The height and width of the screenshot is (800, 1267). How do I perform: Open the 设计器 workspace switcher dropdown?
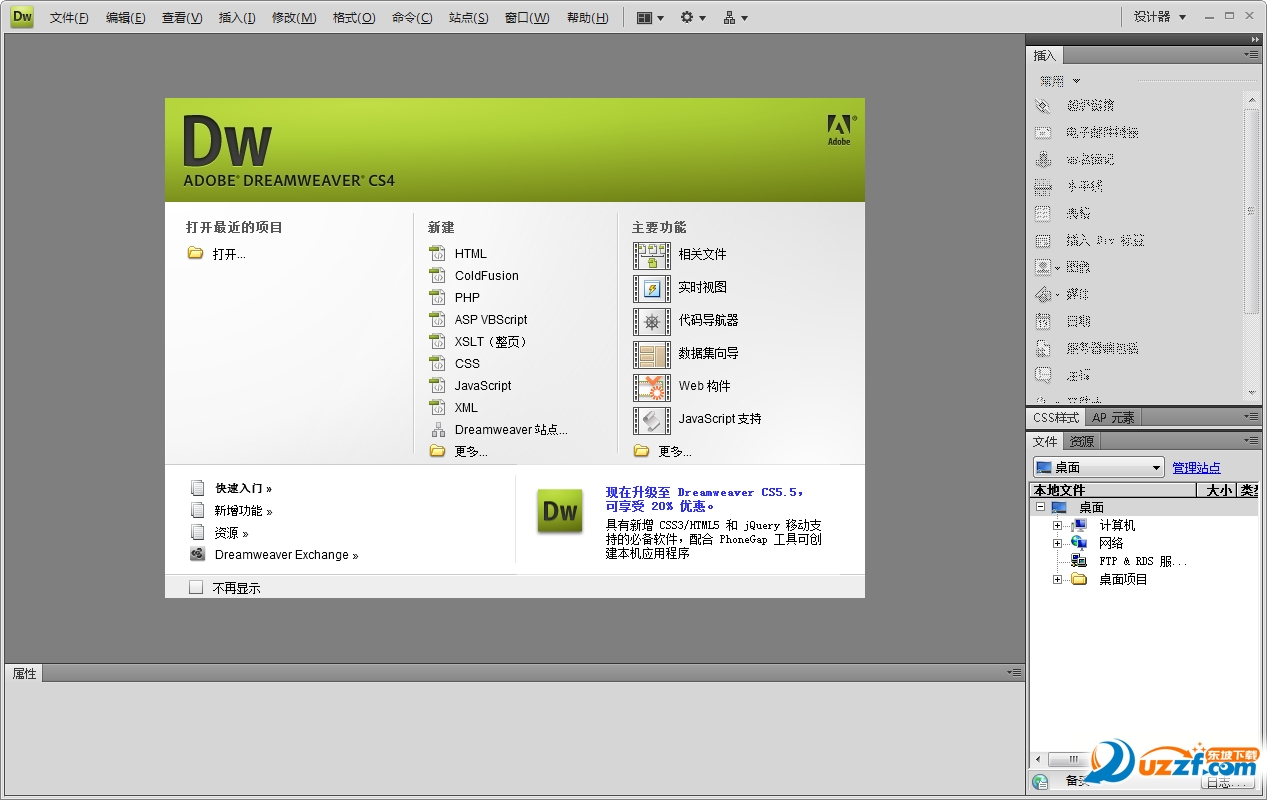(x=1160, y=17)
